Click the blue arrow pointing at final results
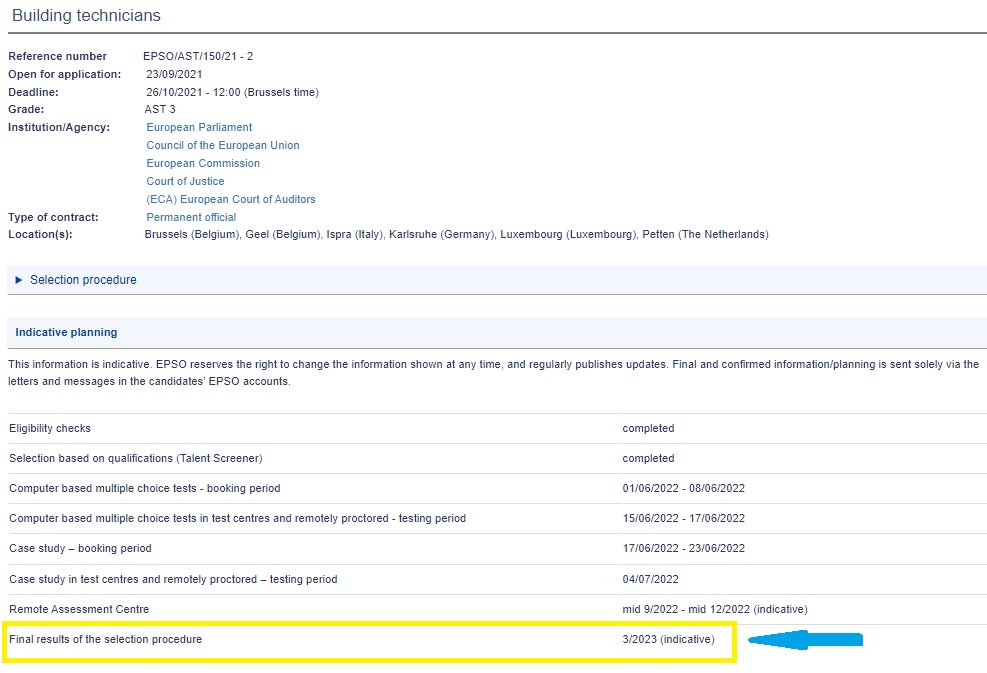 (805, 641)
